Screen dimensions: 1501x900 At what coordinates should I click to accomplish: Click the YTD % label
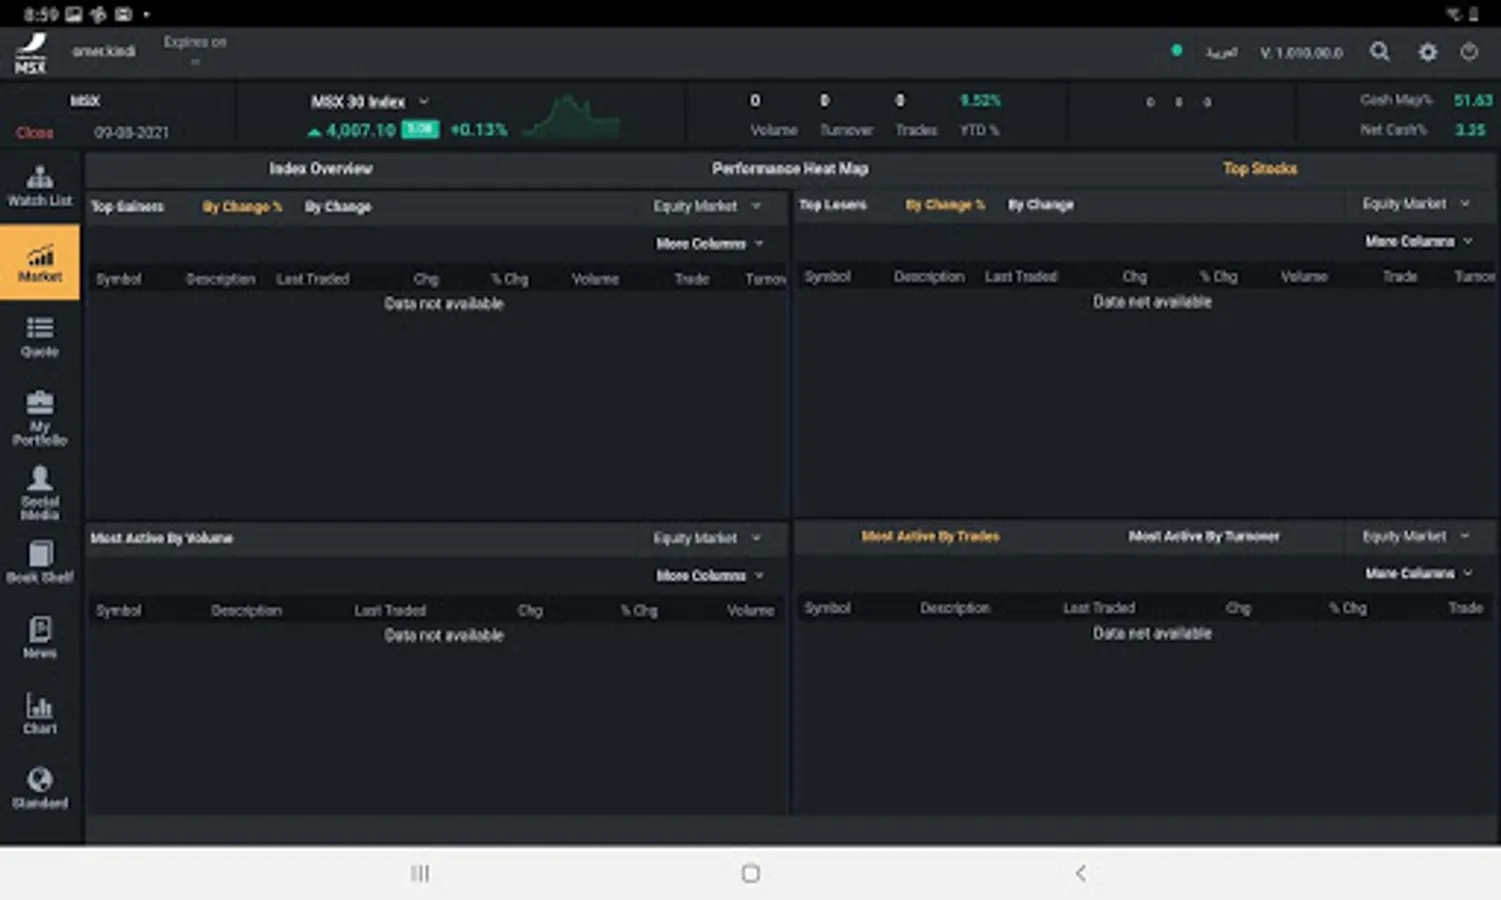979,130
